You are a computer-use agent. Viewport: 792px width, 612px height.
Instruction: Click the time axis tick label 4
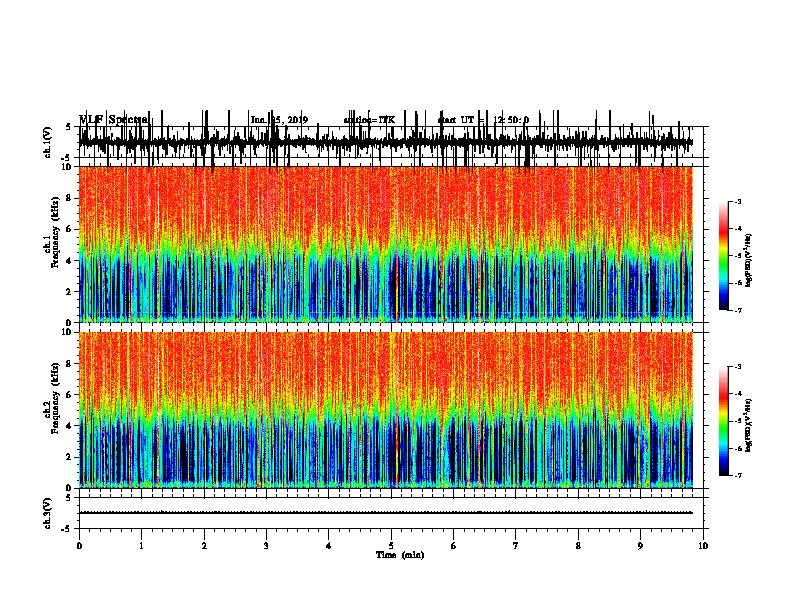click(x=329, y=546)
